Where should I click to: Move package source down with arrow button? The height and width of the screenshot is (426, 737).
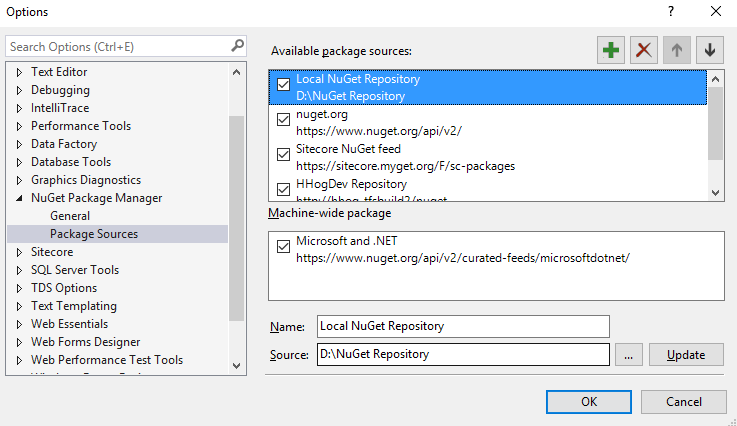[x=710, y=50]
